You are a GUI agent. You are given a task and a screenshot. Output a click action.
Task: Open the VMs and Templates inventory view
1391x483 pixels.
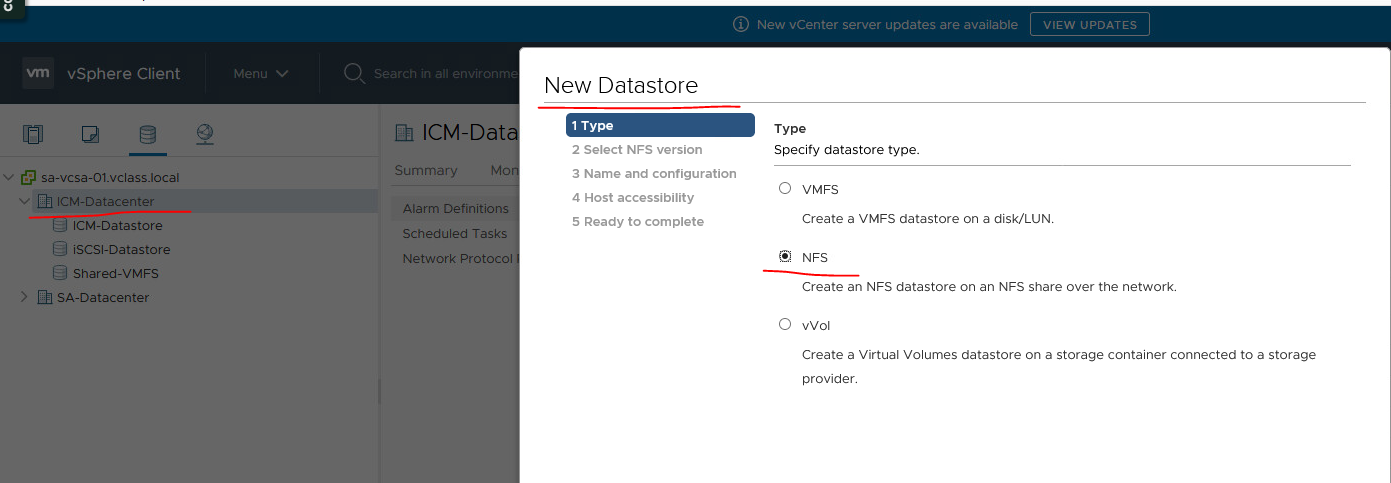(91, 134)
